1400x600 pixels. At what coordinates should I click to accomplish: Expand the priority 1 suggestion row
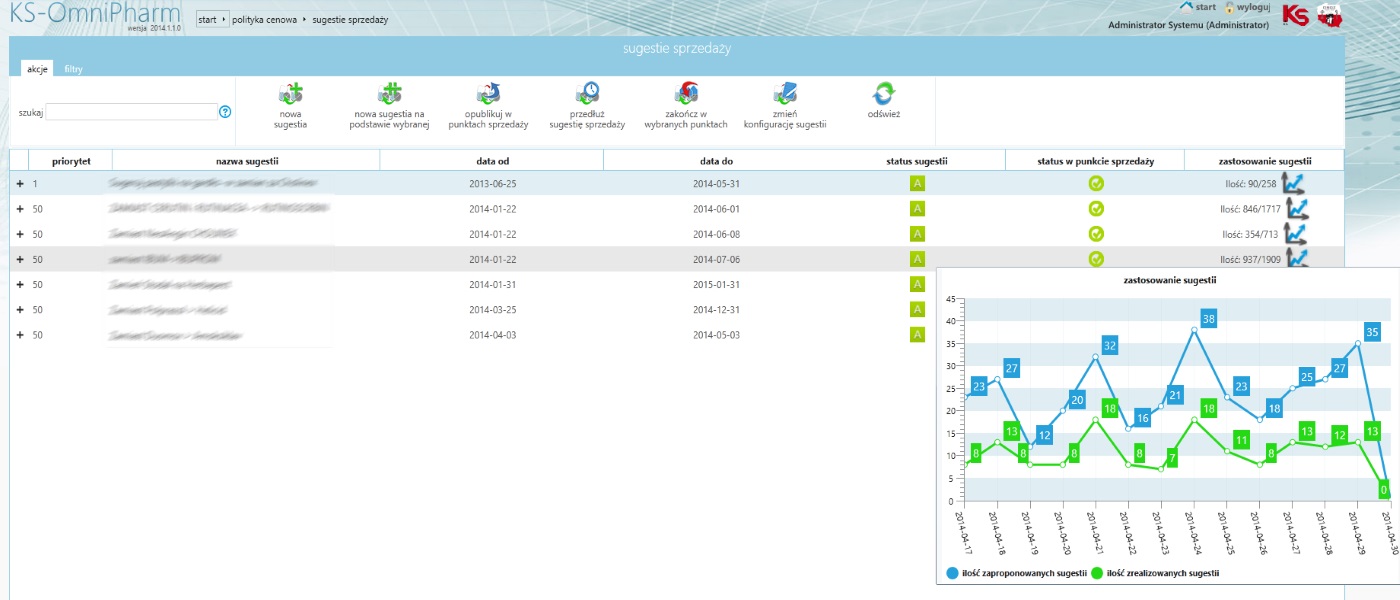coord(20,184)
